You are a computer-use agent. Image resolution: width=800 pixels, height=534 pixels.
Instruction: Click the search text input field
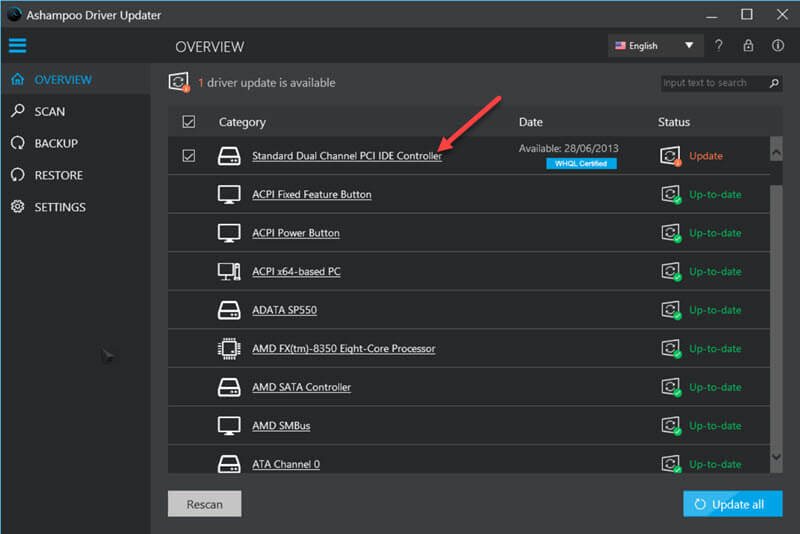pyautogui.click(x=714, y=83)
